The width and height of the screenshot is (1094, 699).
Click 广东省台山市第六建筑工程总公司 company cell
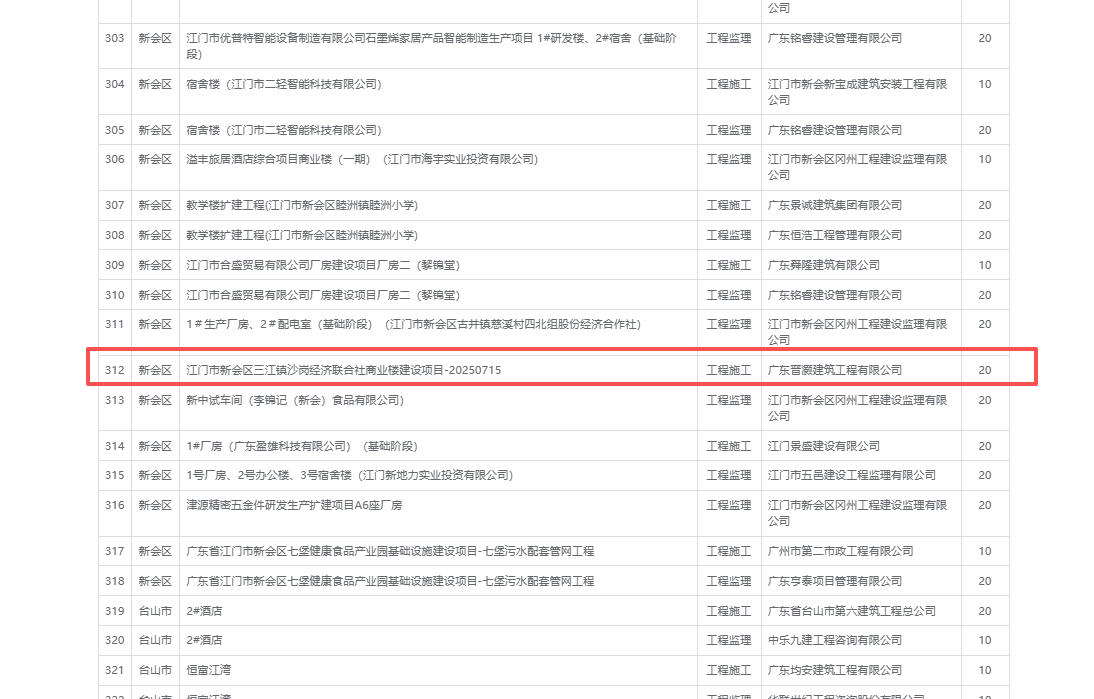851,611
